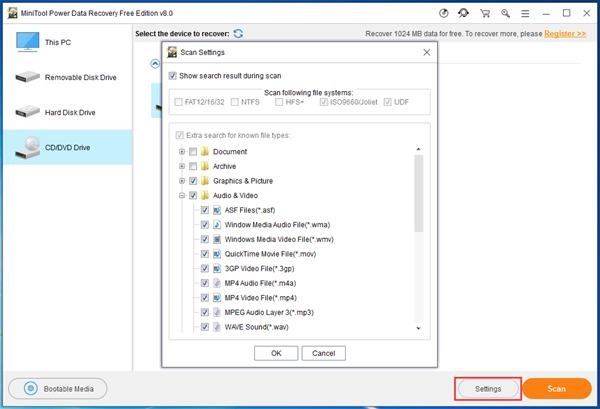This screenshot has height=409, width=600.
Task: Click the MPEG Audio Layer 3 file icon
Action: (217, 312)
